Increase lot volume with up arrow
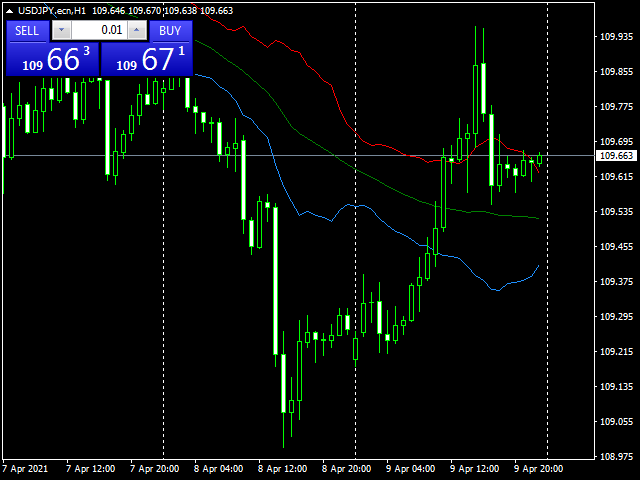This screenshot has width=640, height=480. [x=137, y=30]
